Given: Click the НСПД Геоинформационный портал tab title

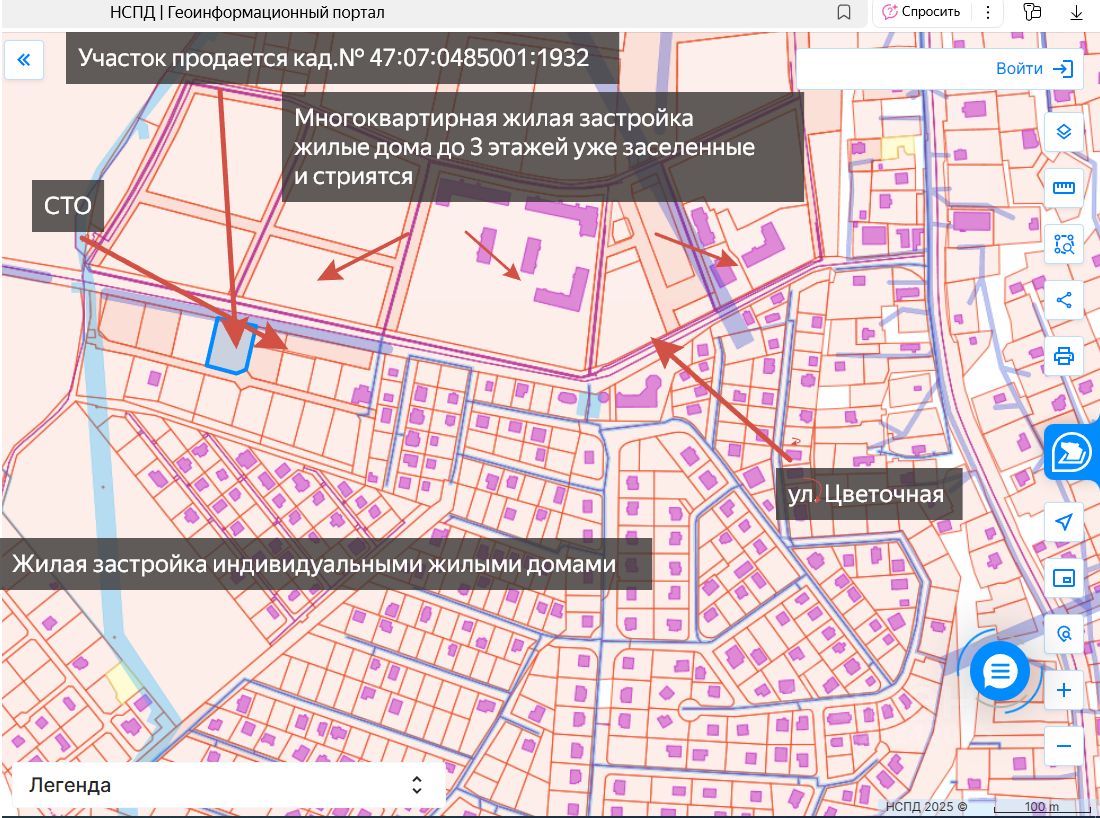Looking at the screenshot, I should click(247, 12).
